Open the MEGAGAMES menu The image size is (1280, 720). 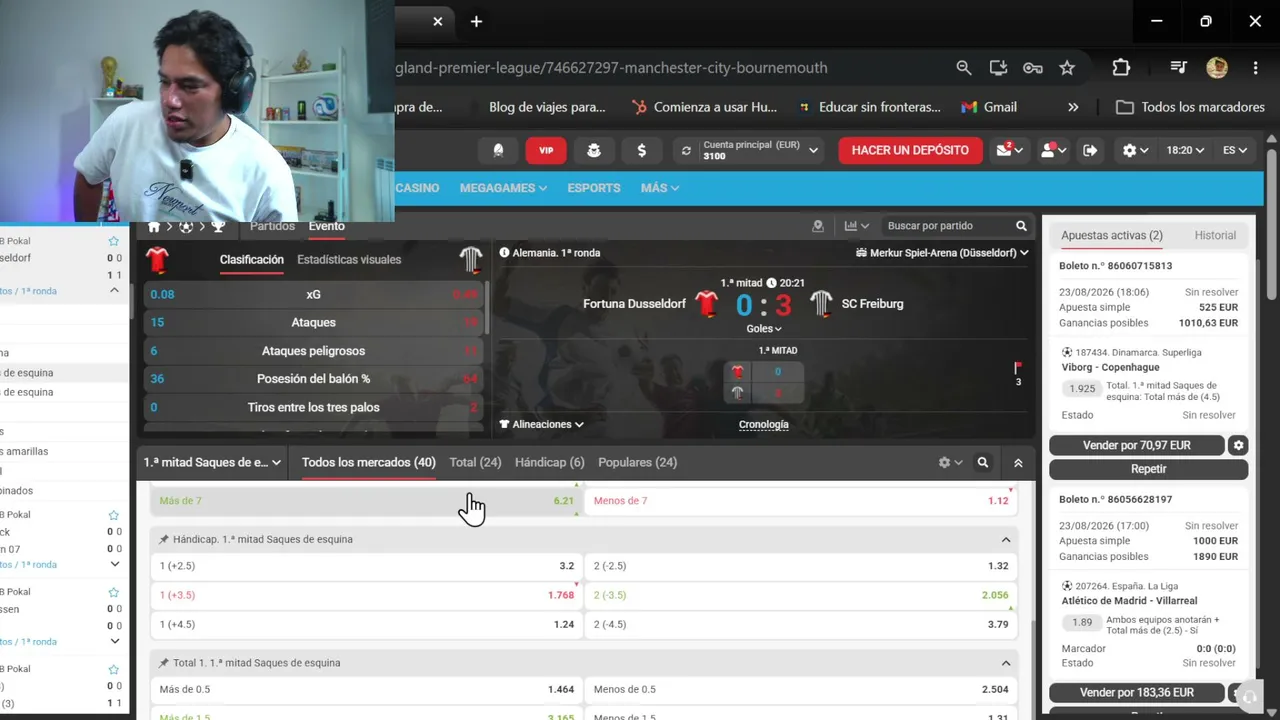tap(503, 188)
